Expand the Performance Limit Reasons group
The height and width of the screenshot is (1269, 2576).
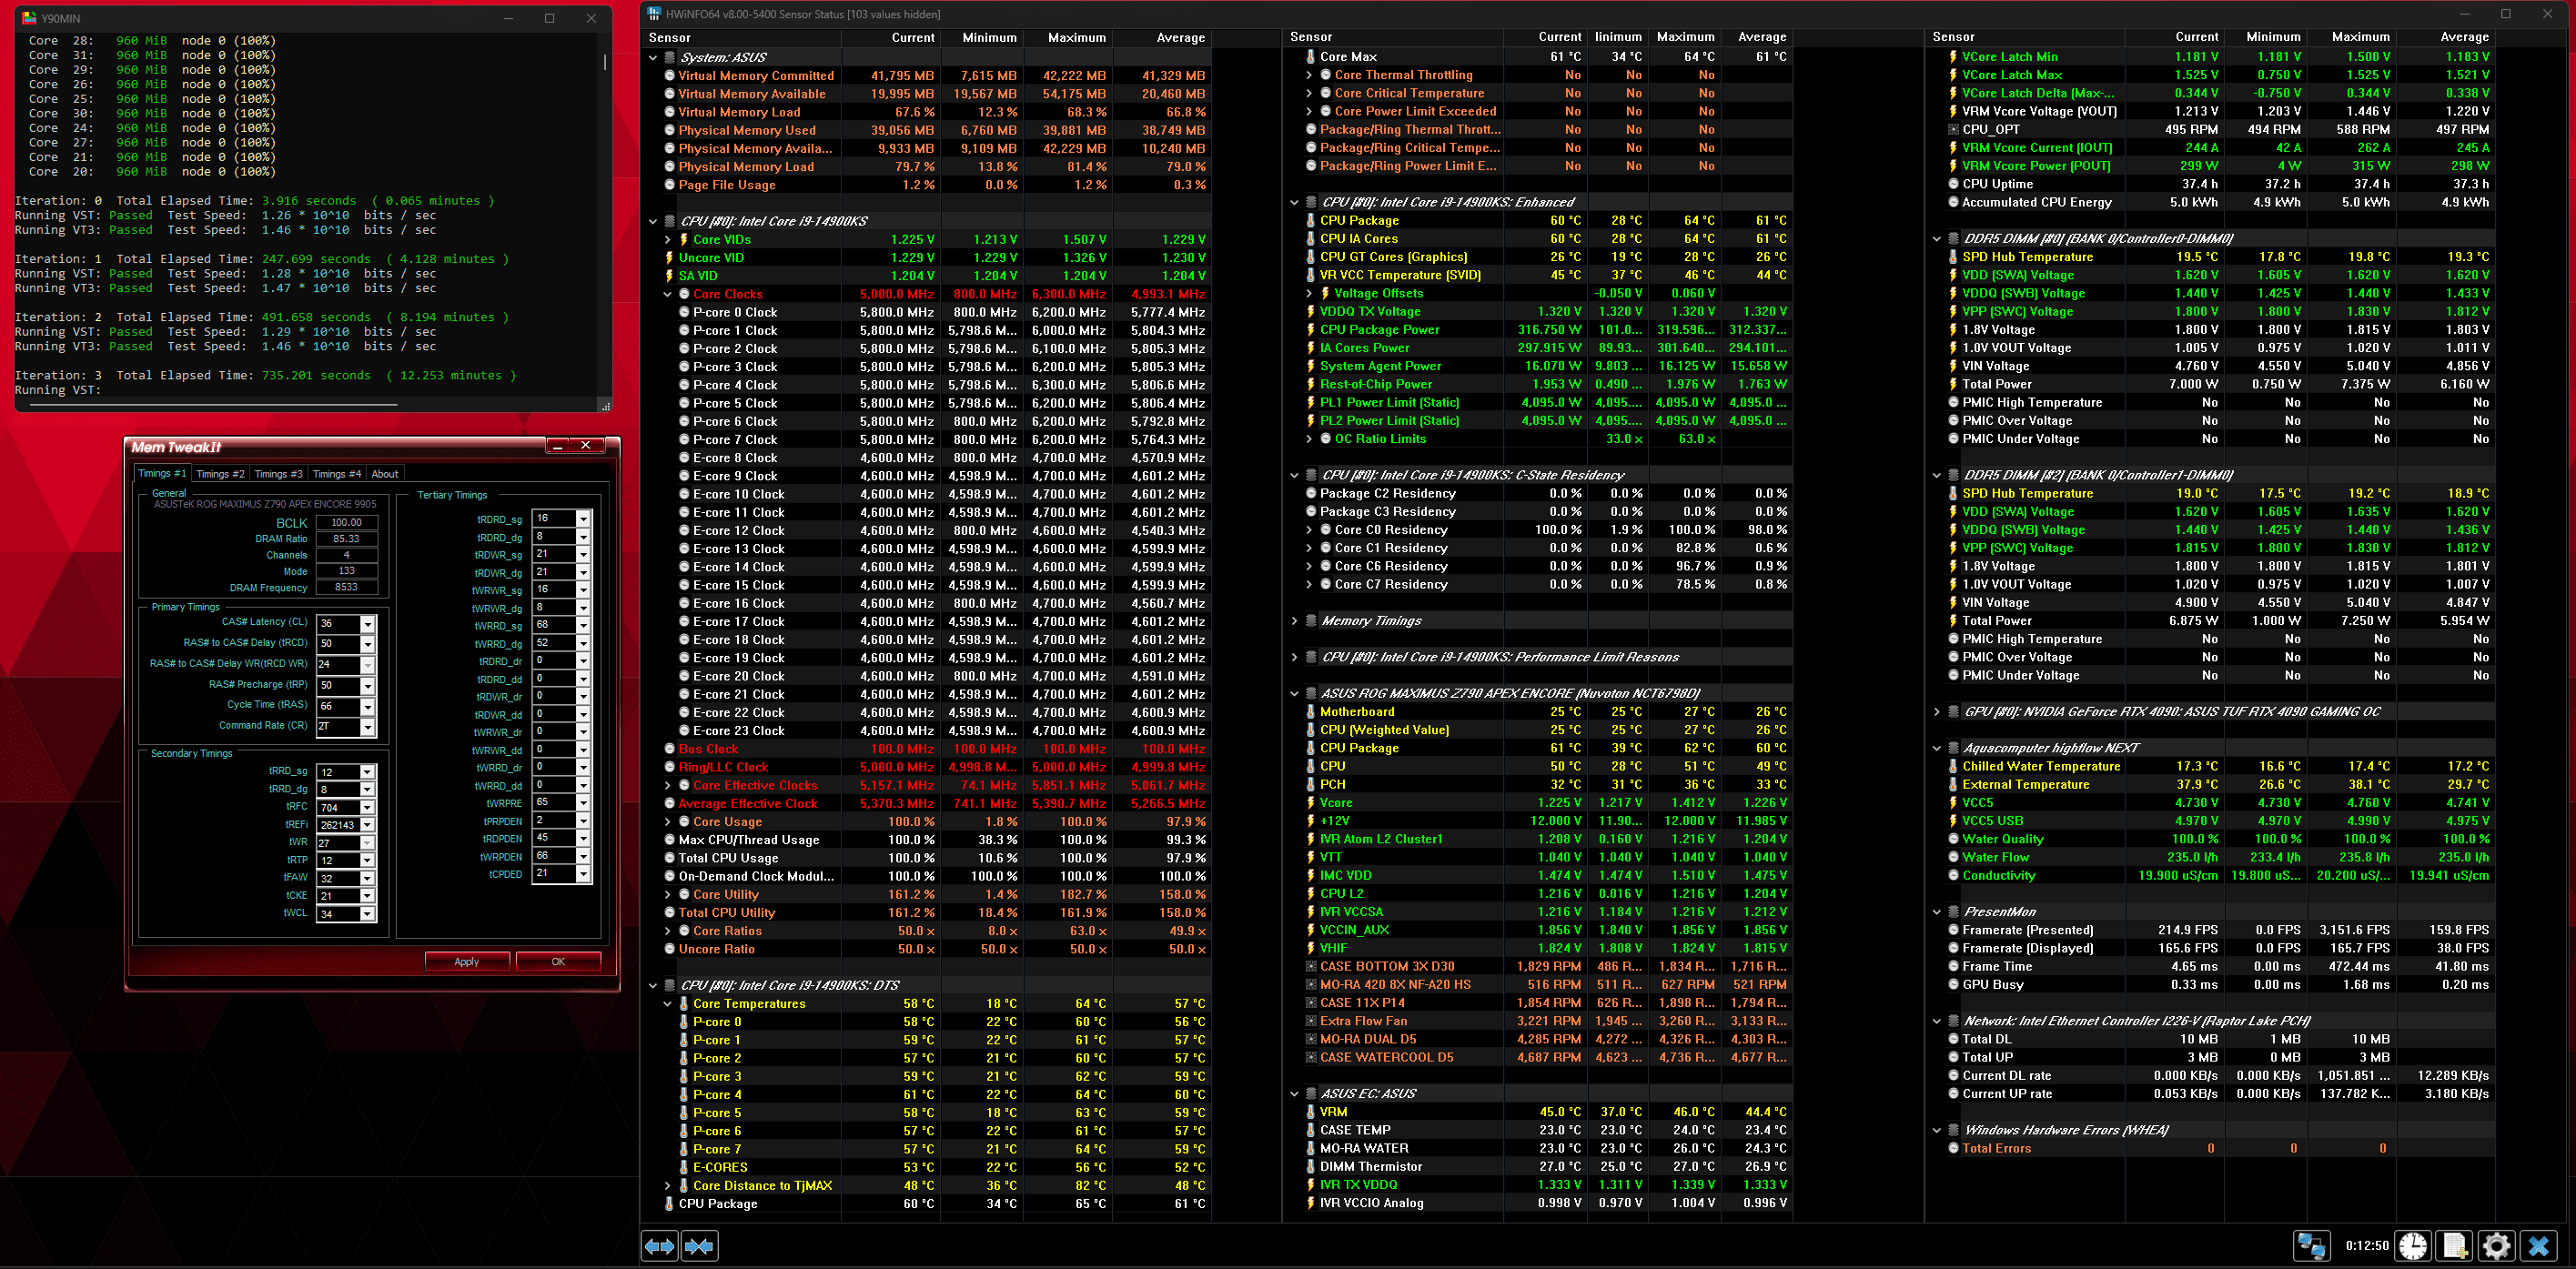tap(1294, 657)
